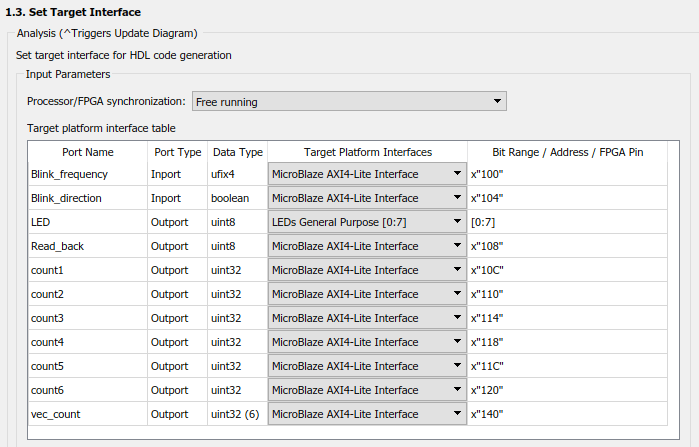Click the Target Platform Interfaces column header
This screenshot has height=447, width=699.
(x=367, y=152)
